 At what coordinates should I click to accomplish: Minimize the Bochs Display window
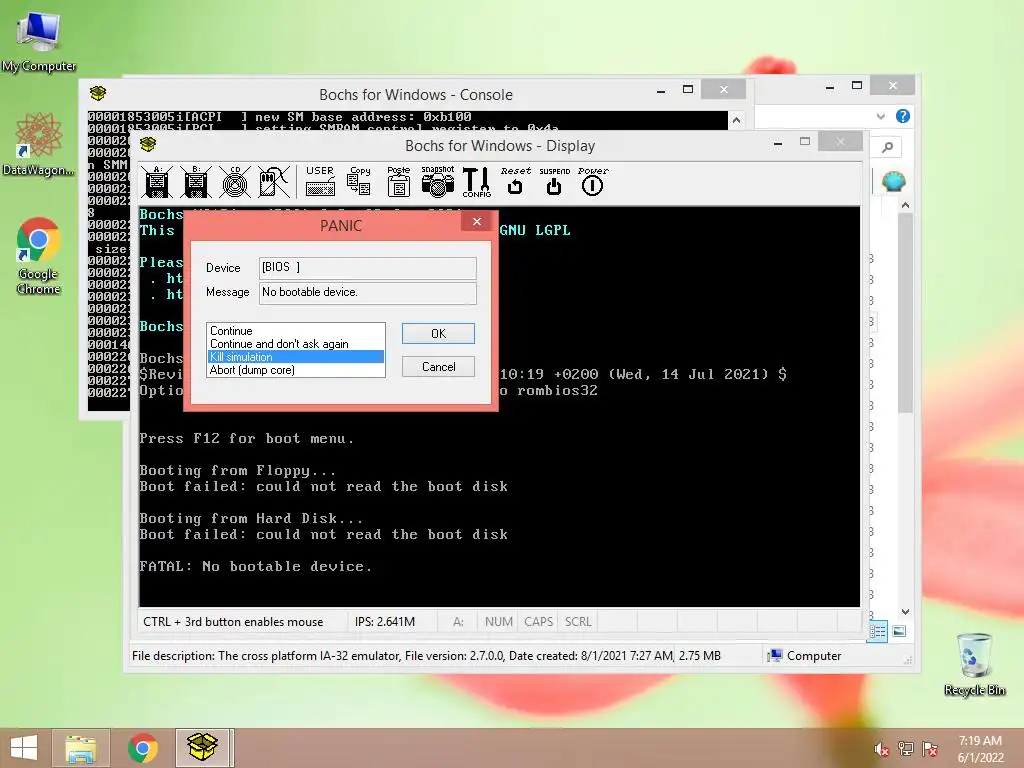(778, 143)
